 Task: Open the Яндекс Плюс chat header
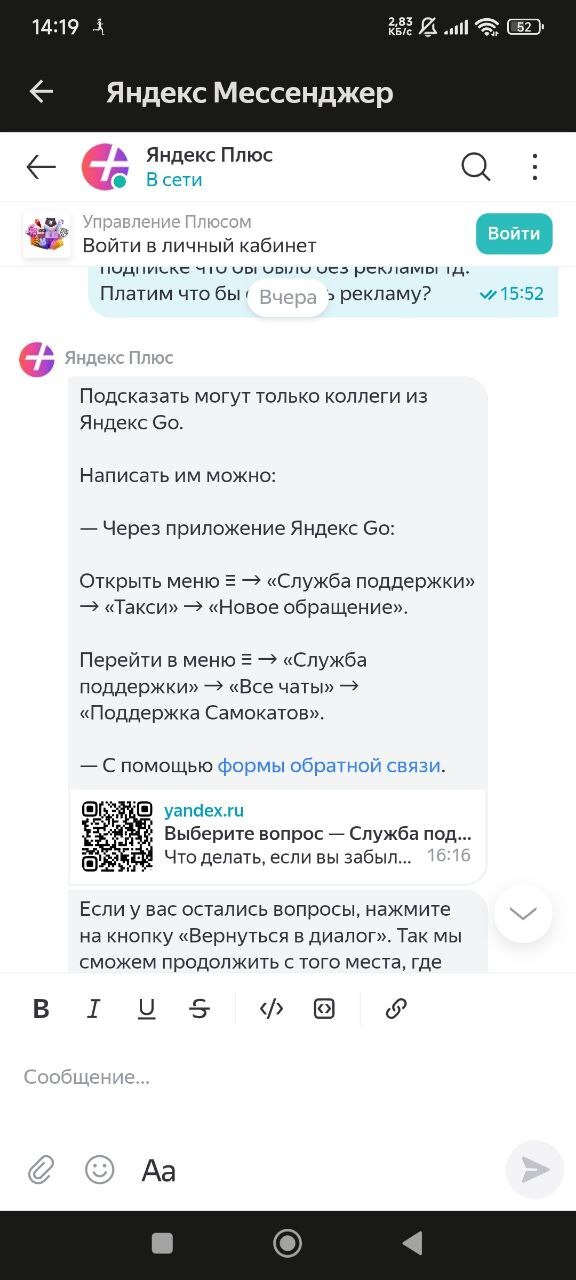click(210, 167)
